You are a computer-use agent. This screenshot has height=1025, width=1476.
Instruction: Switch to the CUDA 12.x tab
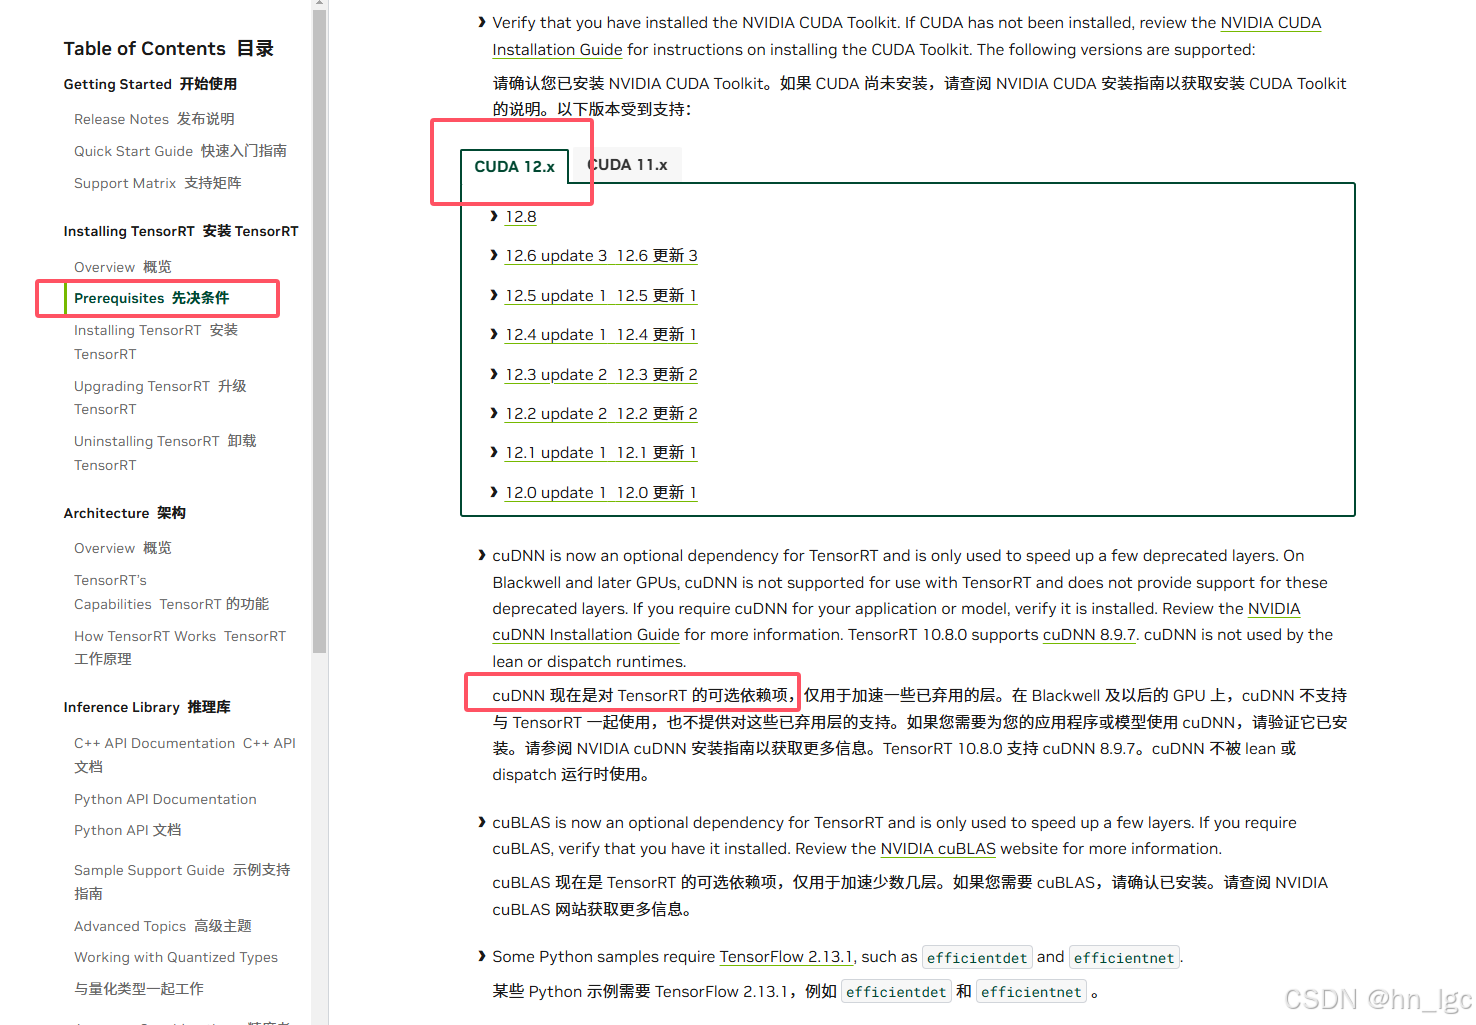(514, 166)
